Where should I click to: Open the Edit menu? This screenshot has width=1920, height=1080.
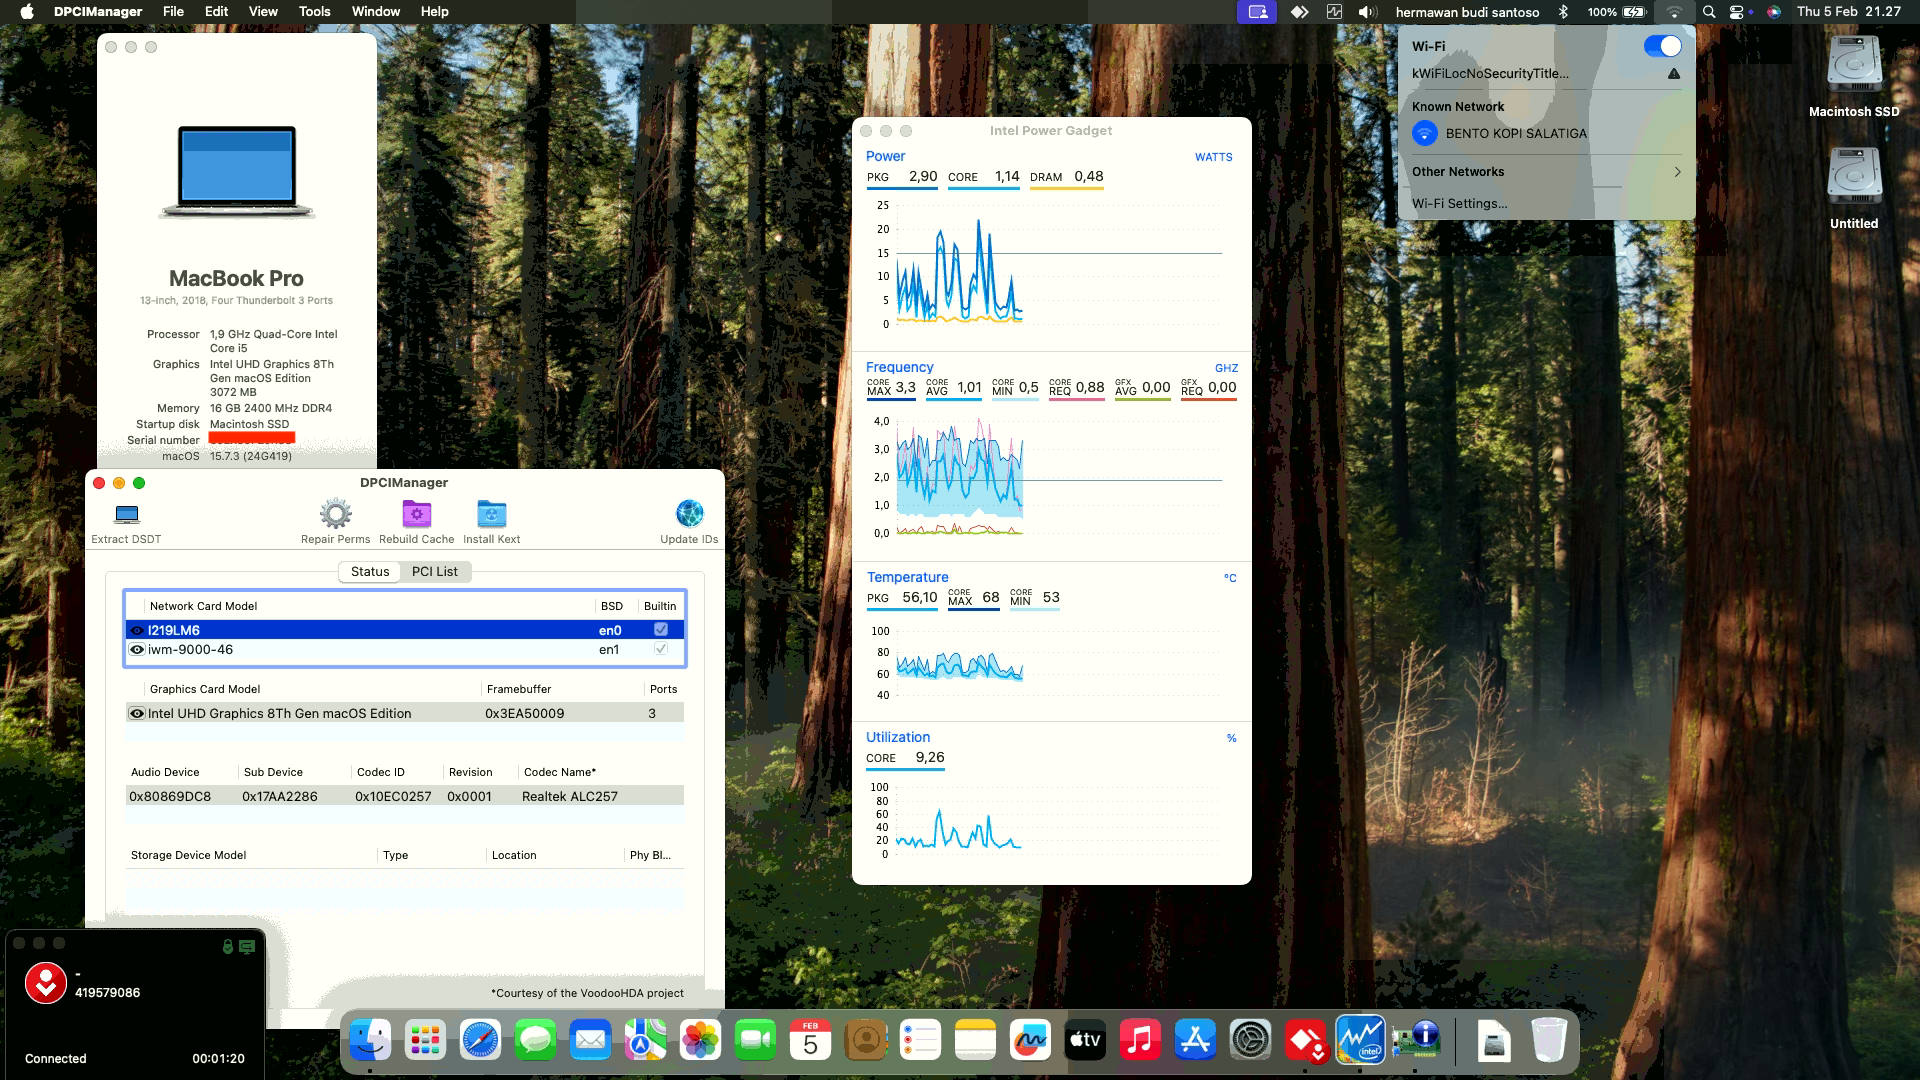(216, 12)
